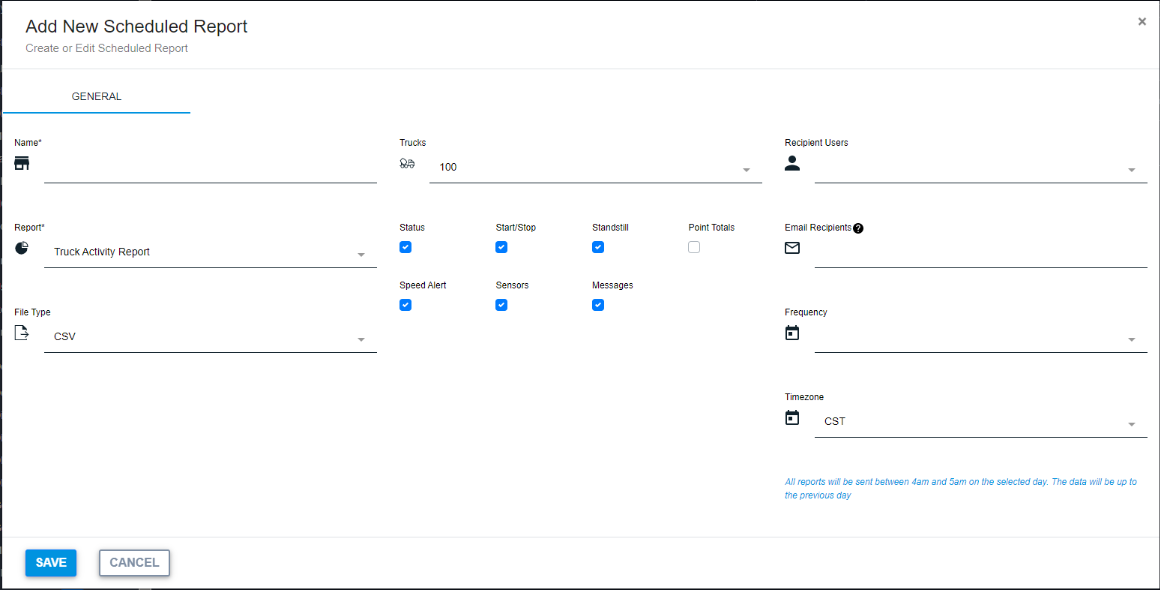Expand the CSV file type dropdown
Screen dimensions: 1160x590
click(x=210, y=338)
